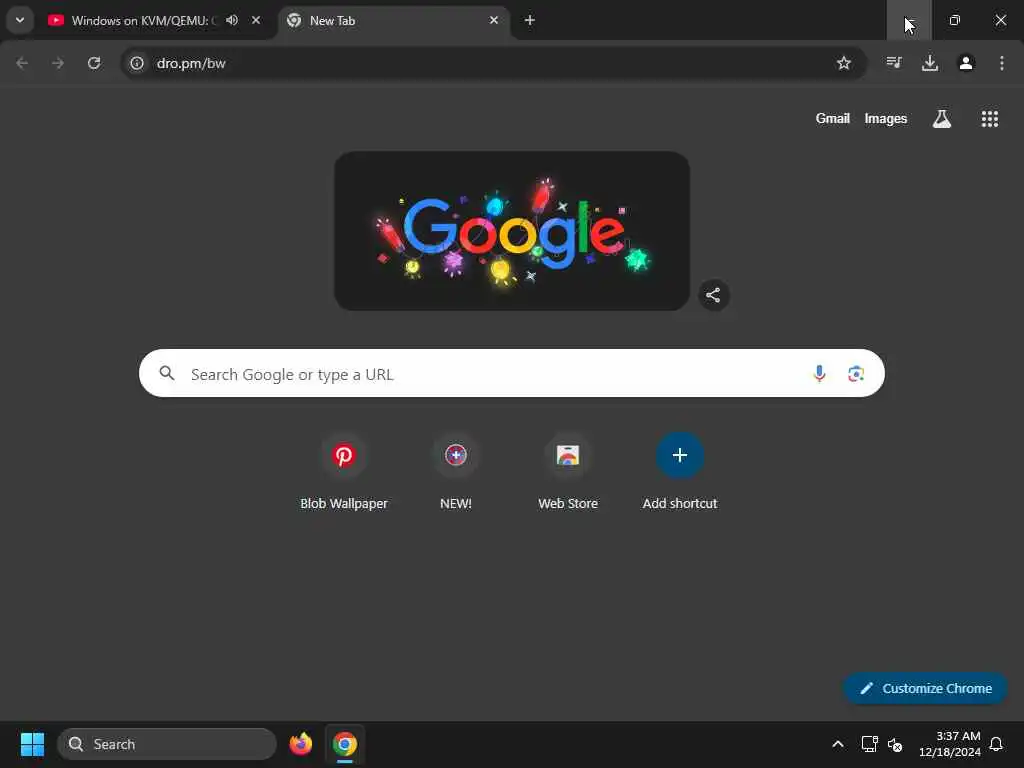Click Customize Chrome button
The width and height of the screenshot is (1024, 768).
[925, 688]
